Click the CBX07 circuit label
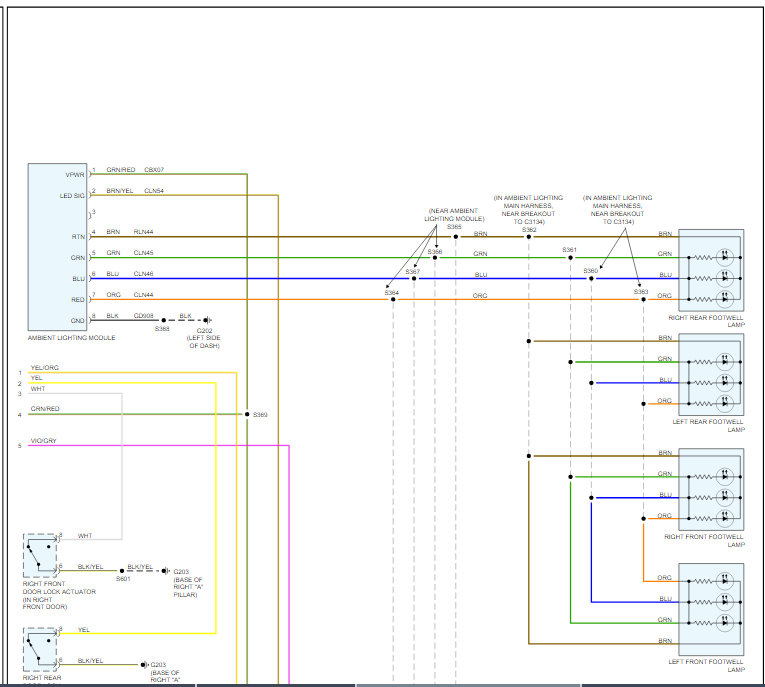The width and height of the screenshot is (765, 687). coord(154,170)
